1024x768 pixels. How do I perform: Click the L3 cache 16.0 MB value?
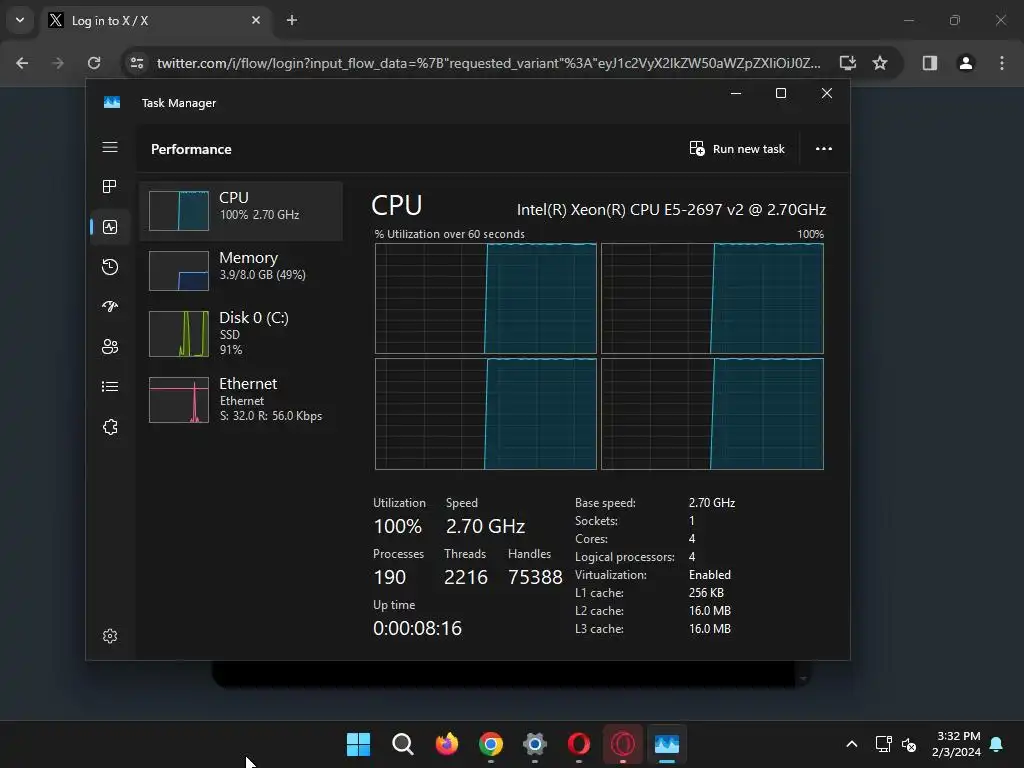coord(710,629)
